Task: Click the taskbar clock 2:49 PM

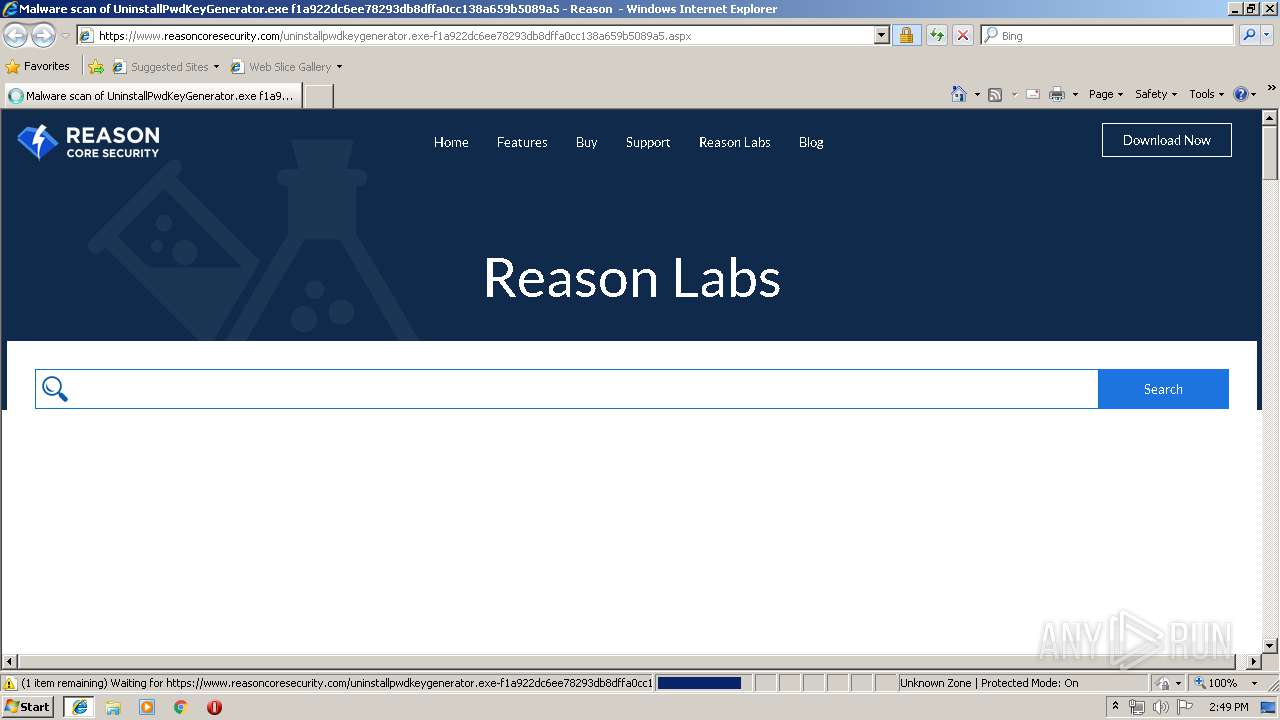Action: (x=1228, y=707)
